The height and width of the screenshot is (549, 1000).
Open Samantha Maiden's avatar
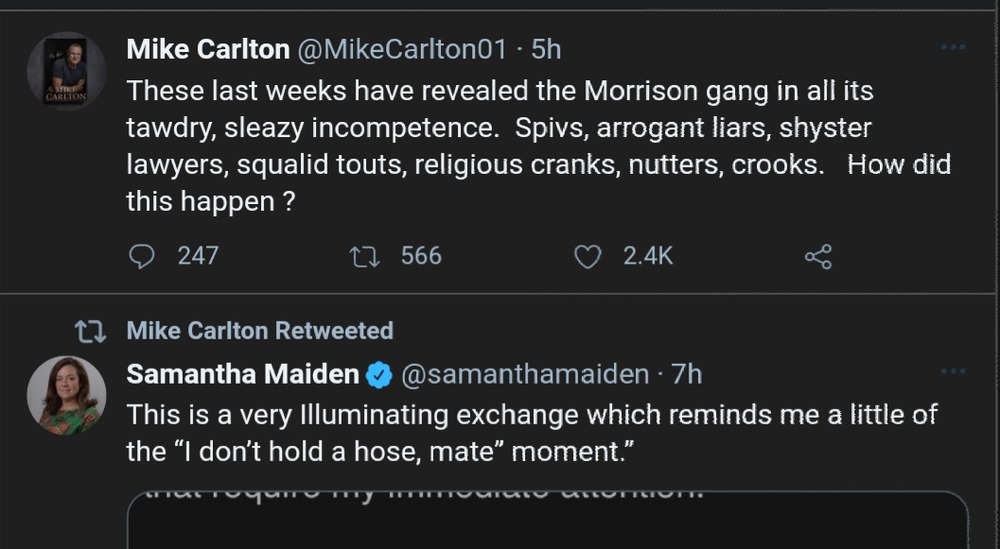pyautogui.click(x=66, y=395)
